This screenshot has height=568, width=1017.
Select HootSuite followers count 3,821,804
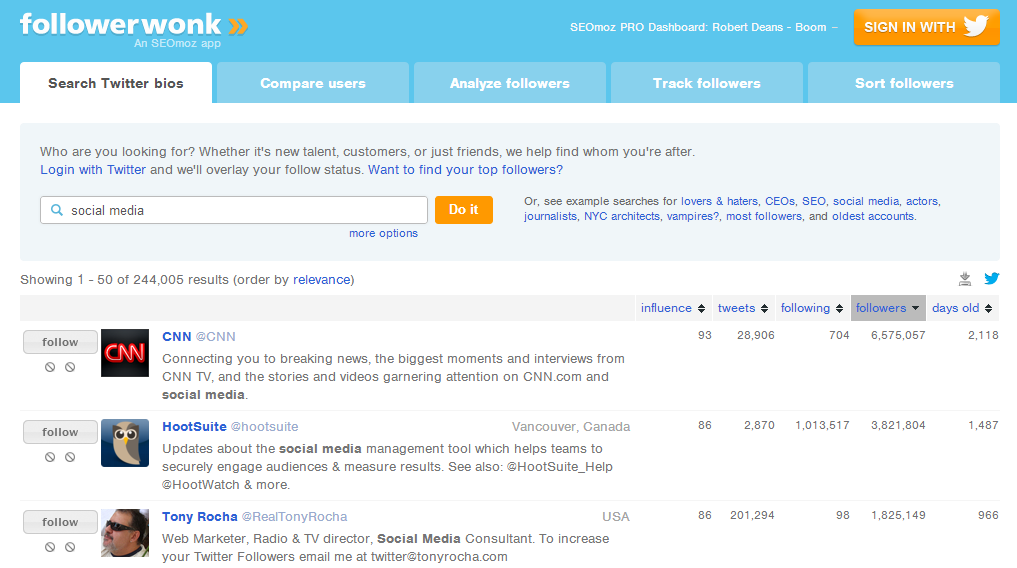pos(898,425)
